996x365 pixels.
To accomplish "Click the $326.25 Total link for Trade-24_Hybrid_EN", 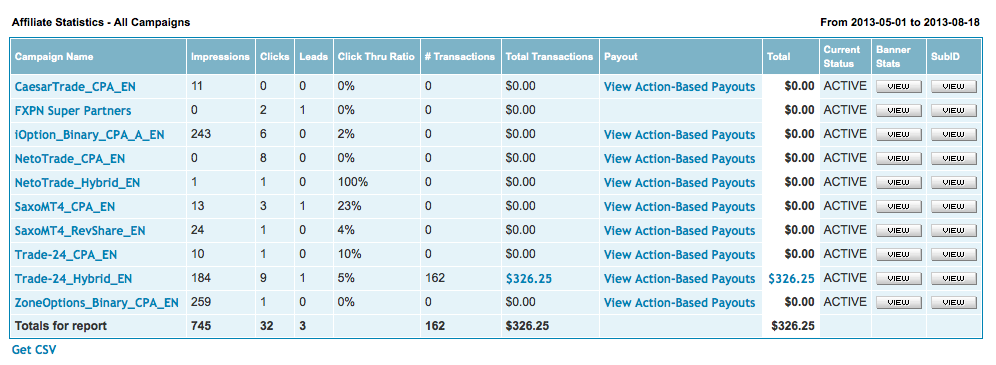I will point(791,279).
